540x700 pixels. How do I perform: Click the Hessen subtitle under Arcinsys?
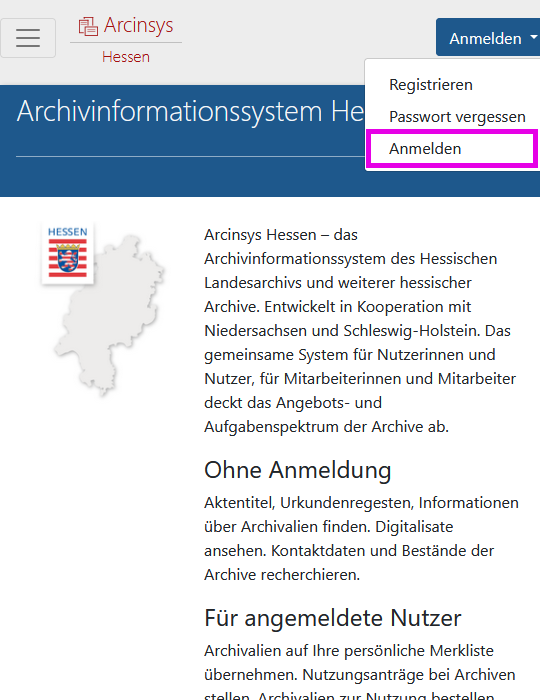click(126, 57)
